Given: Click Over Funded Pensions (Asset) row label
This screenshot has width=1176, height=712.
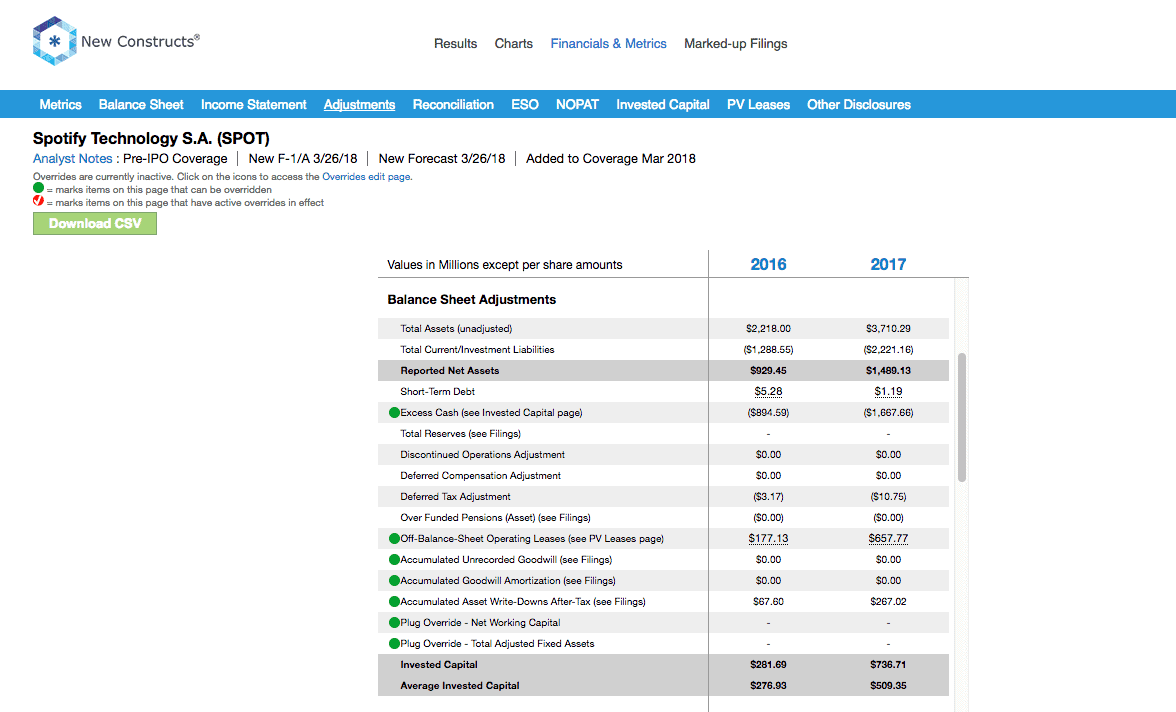Looking at the screenshot, I should [x=495, y=518].
